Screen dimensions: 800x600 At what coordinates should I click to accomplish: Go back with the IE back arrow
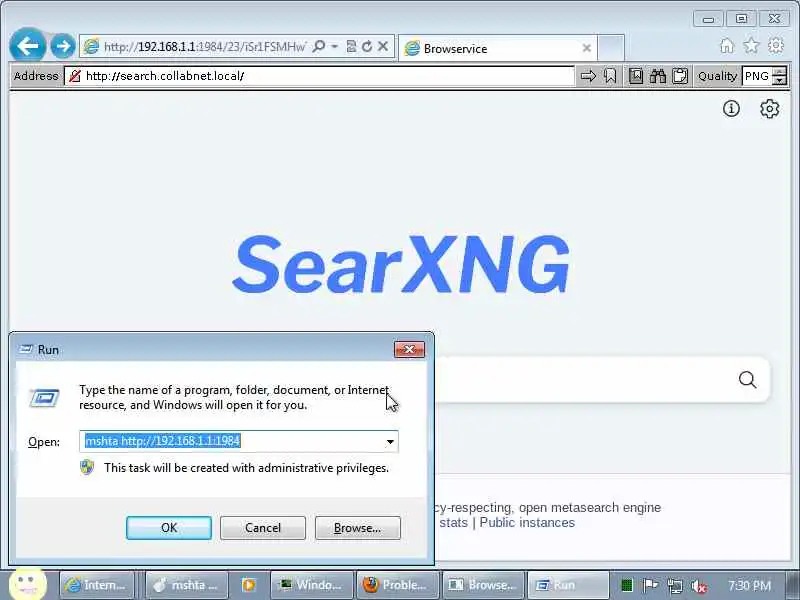pos(28,46)
